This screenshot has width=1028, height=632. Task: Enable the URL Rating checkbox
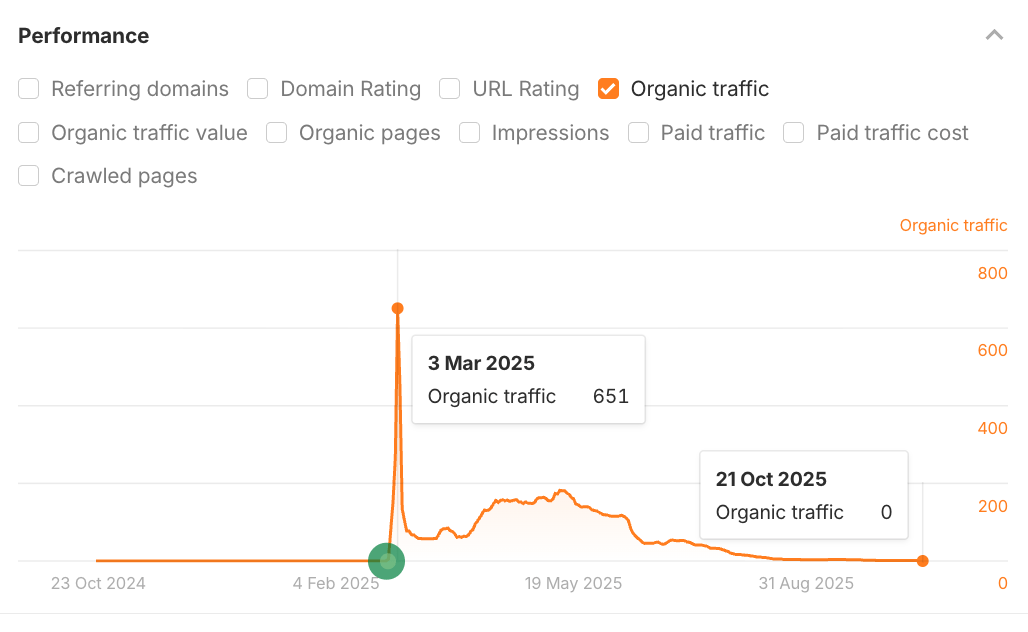point(449,89)
